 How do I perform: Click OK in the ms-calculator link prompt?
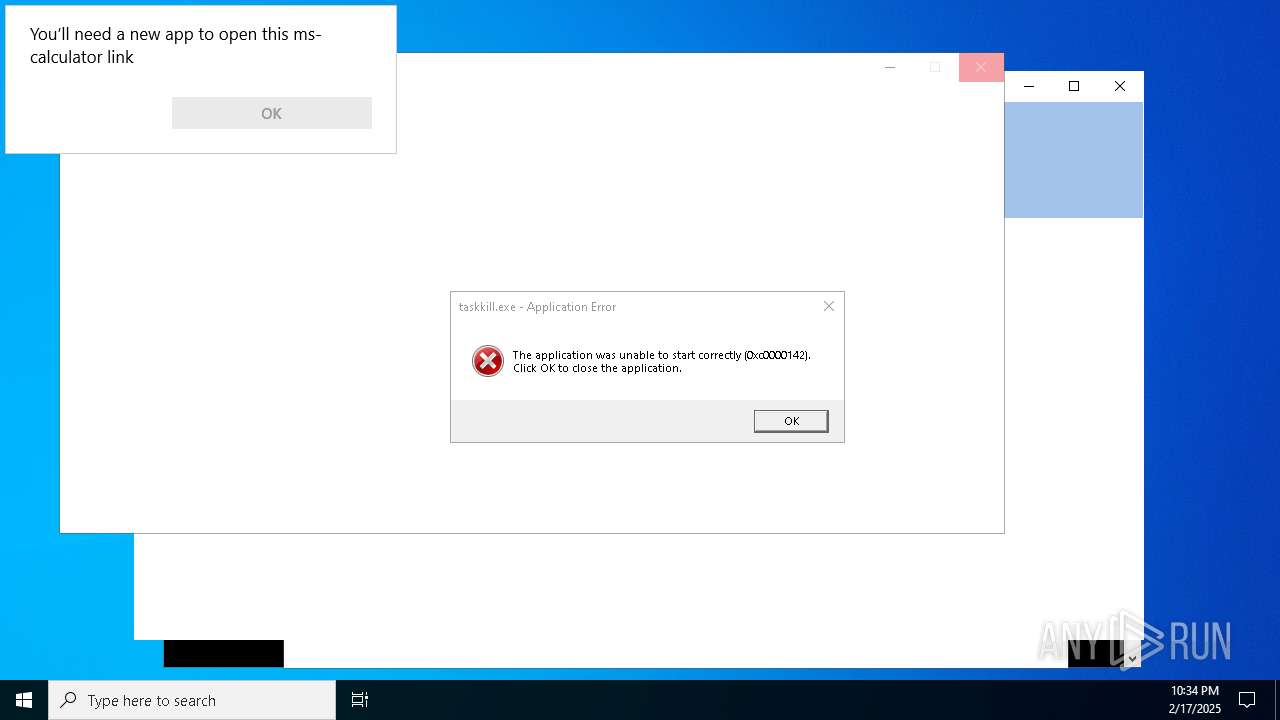click(272, 113)
